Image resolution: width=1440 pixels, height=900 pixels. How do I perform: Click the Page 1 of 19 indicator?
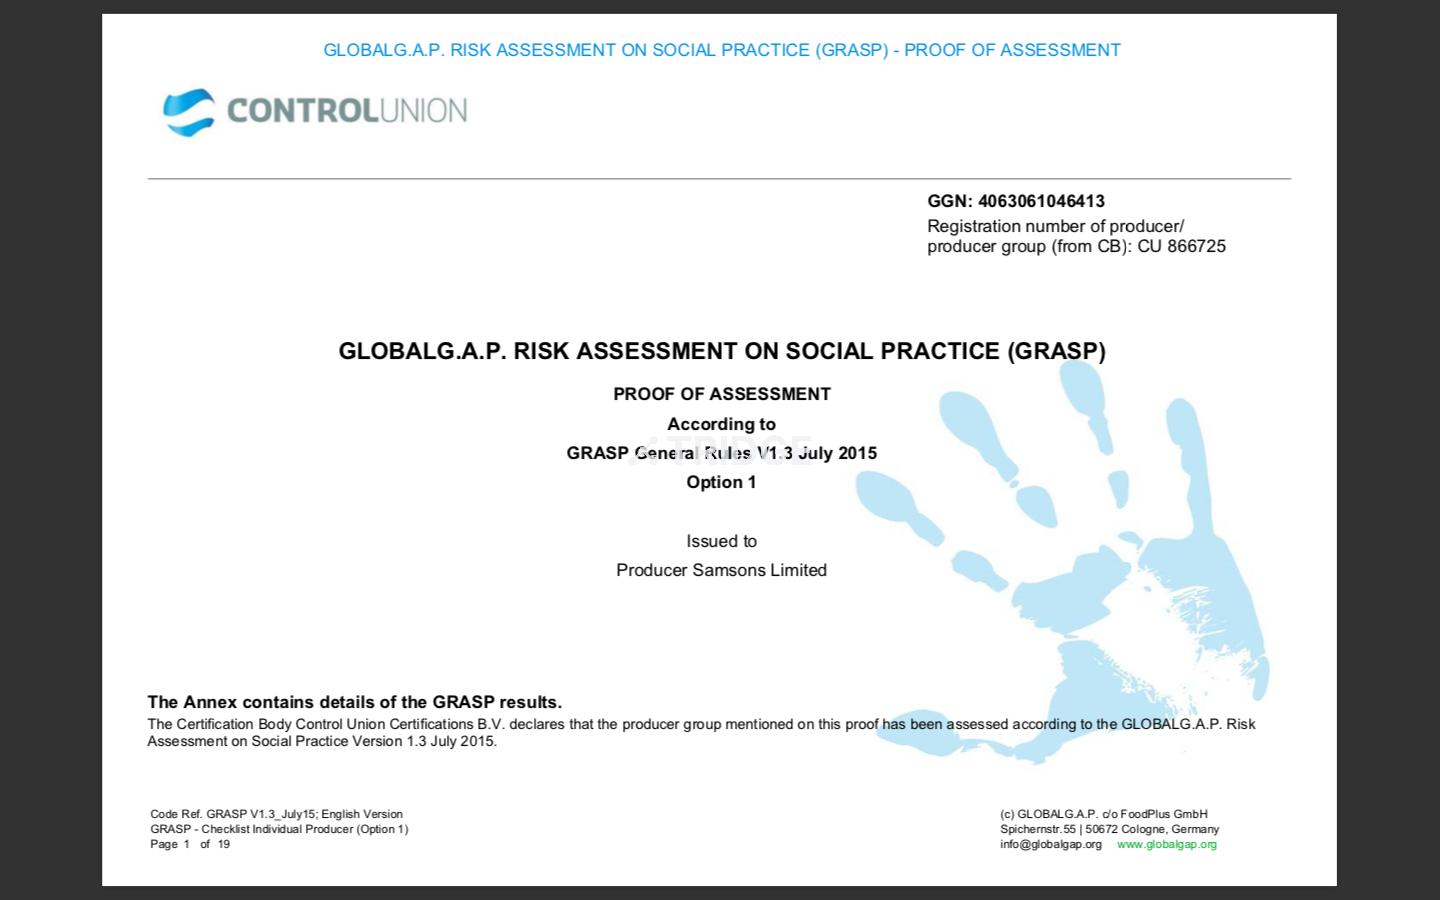[x=190, y=844]
